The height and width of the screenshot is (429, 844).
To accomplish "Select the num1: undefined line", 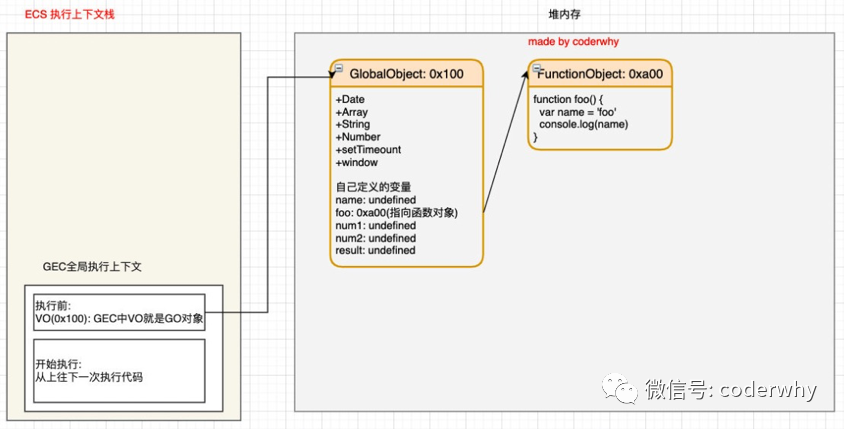I will pyautogui.click(x=375, y=226).
